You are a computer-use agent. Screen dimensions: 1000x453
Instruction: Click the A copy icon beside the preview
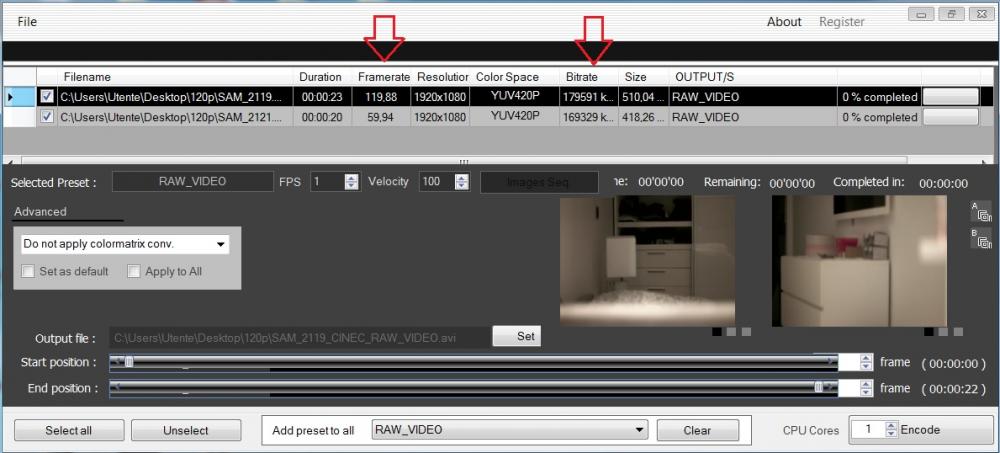point(981,211)
